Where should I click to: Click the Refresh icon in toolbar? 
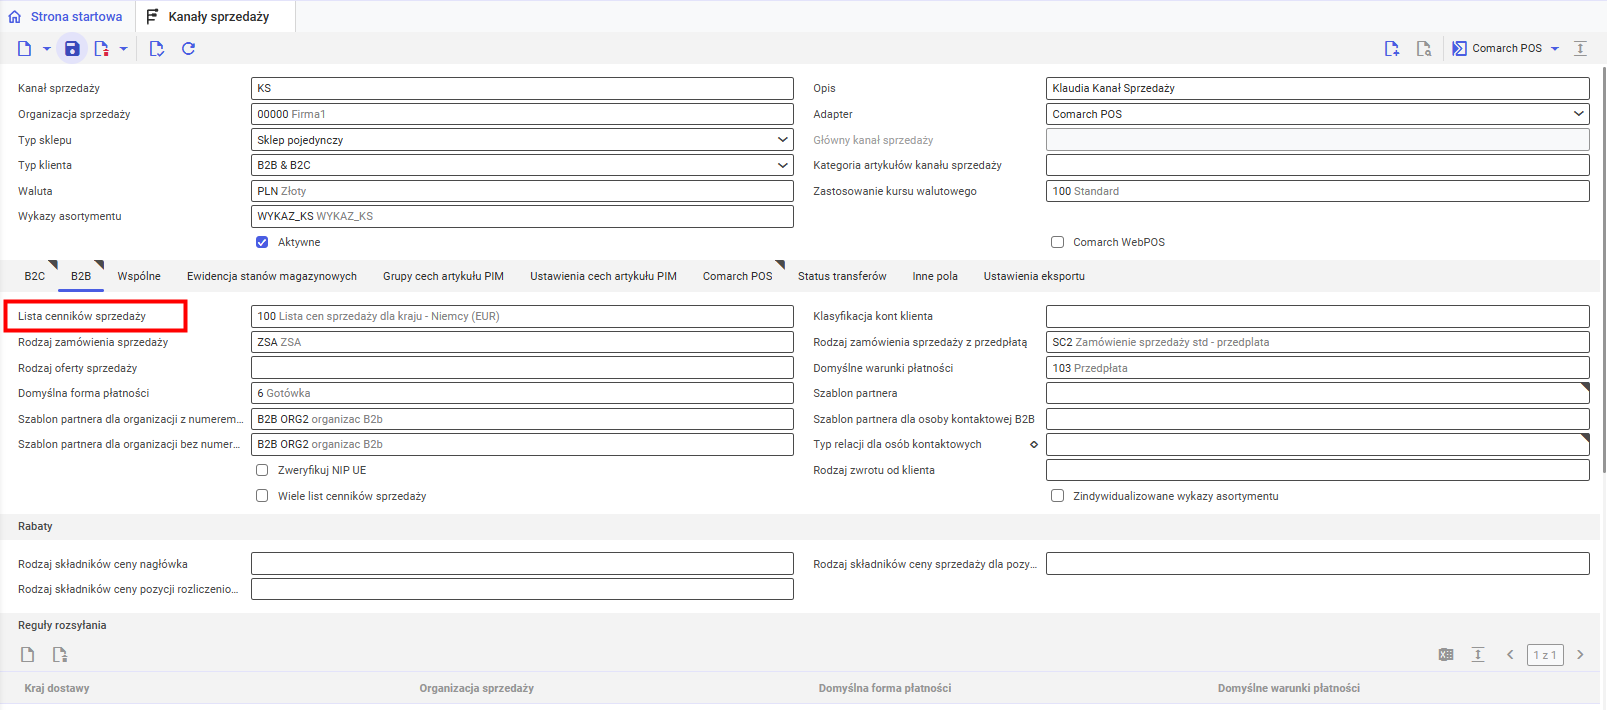point(188,48)
